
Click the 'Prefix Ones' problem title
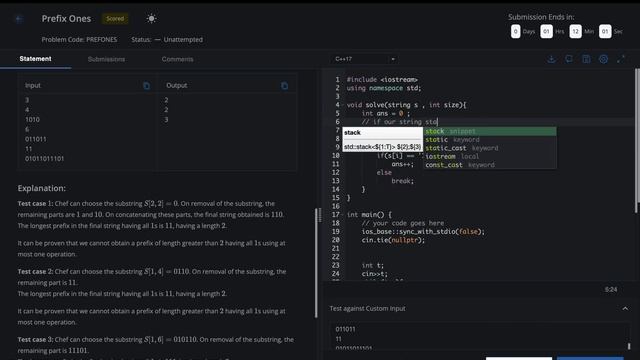pos(66,19)
